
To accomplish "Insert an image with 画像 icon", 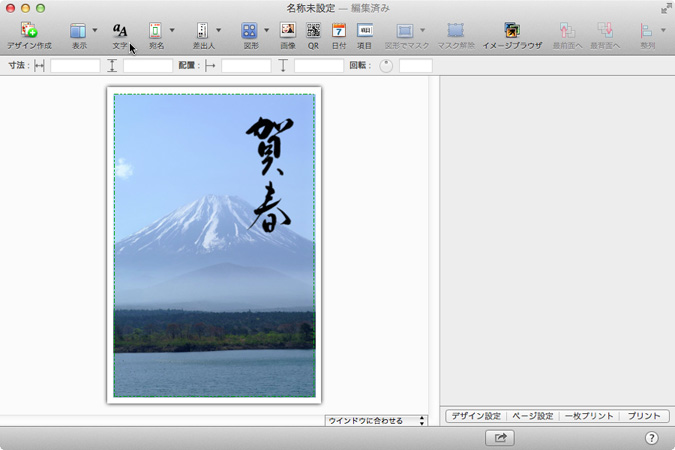I will tap(287, 32).
